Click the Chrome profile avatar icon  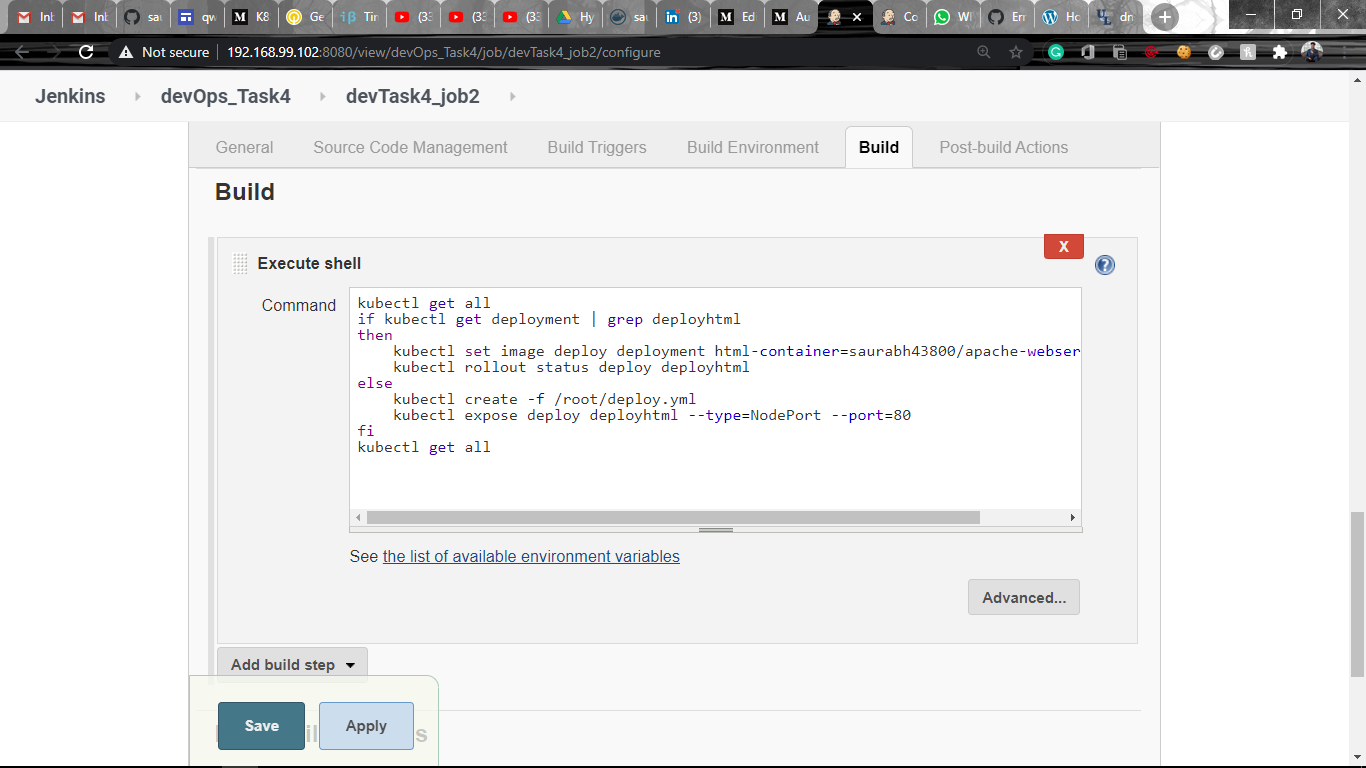1311,53
